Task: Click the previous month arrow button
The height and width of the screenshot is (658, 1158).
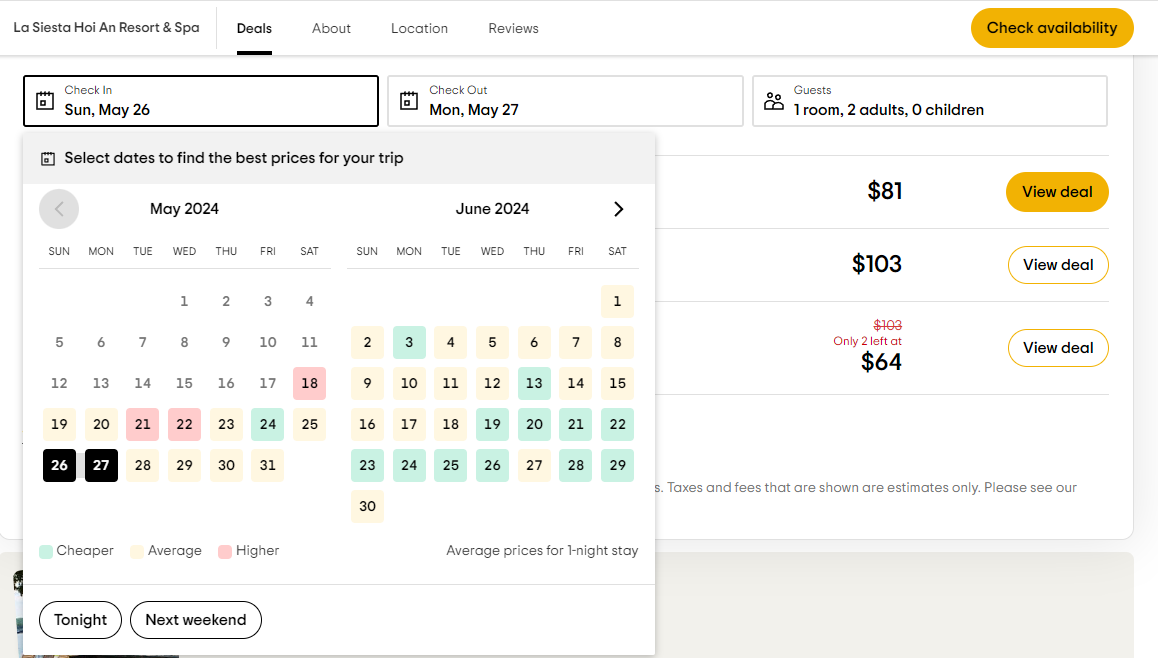Action: [59, 209]
